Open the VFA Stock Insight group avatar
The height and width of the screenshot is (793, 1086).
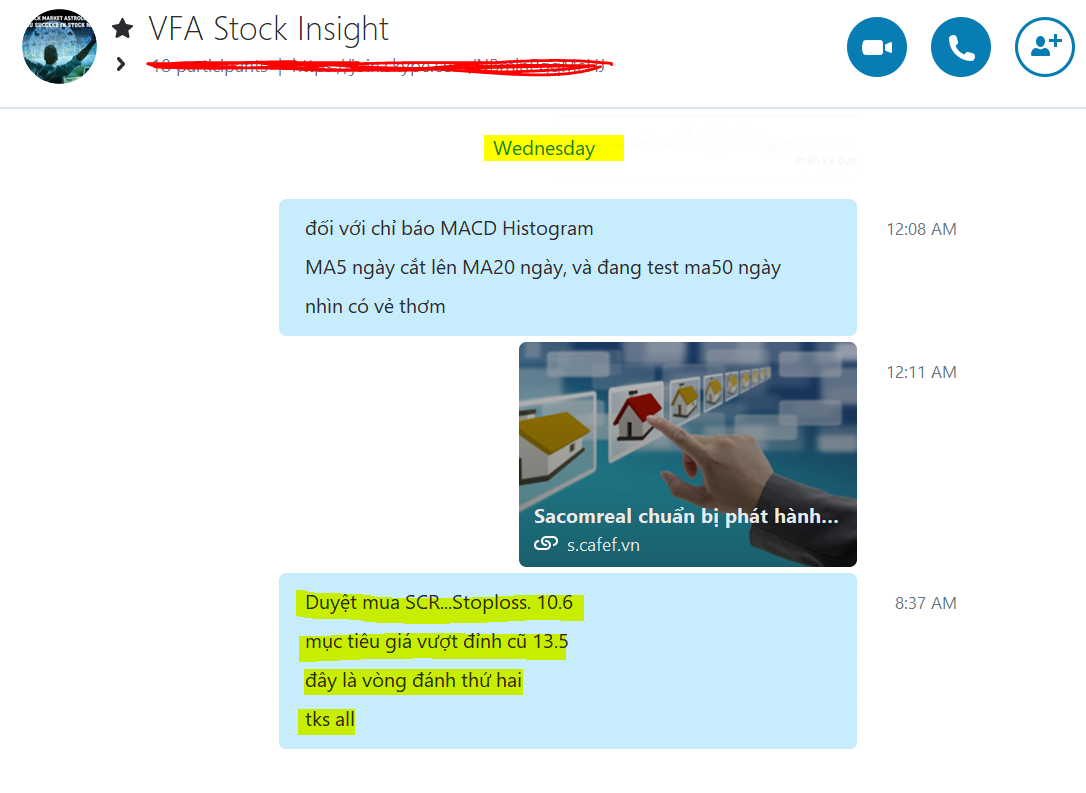pos(59,46)
